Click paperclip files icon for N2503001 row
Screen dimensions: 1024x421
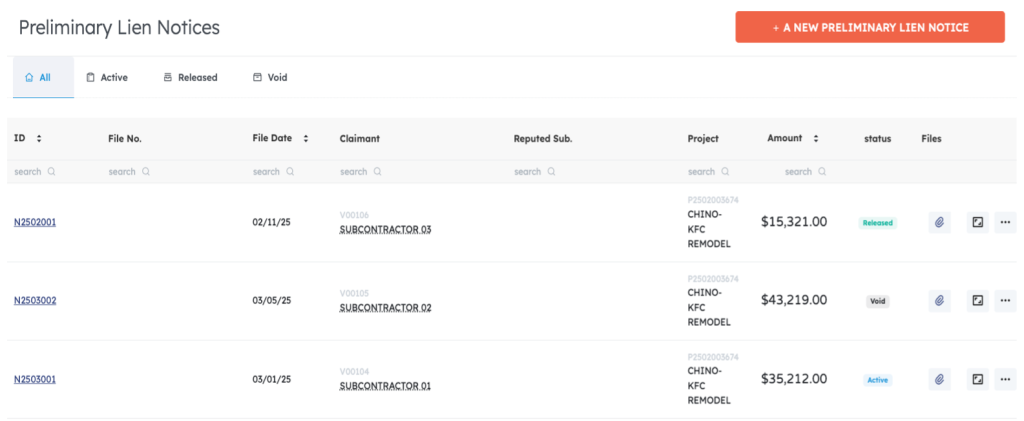[x=939, y=379]
